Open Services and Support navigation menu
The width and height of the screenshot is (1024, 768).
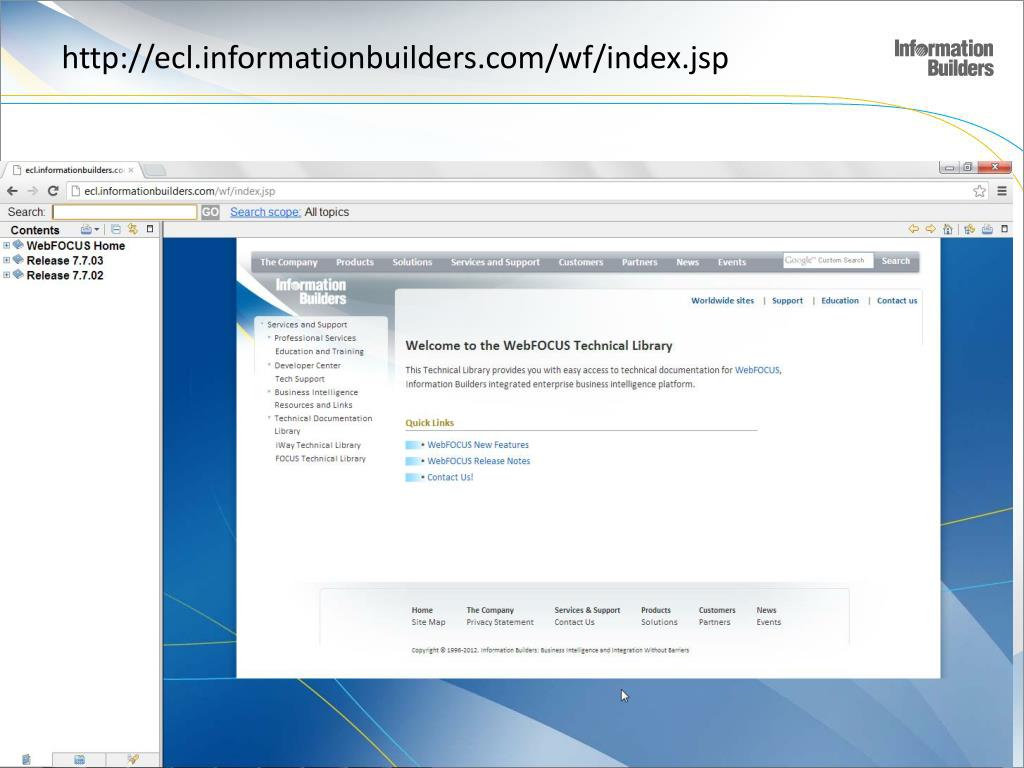[495, 262]
